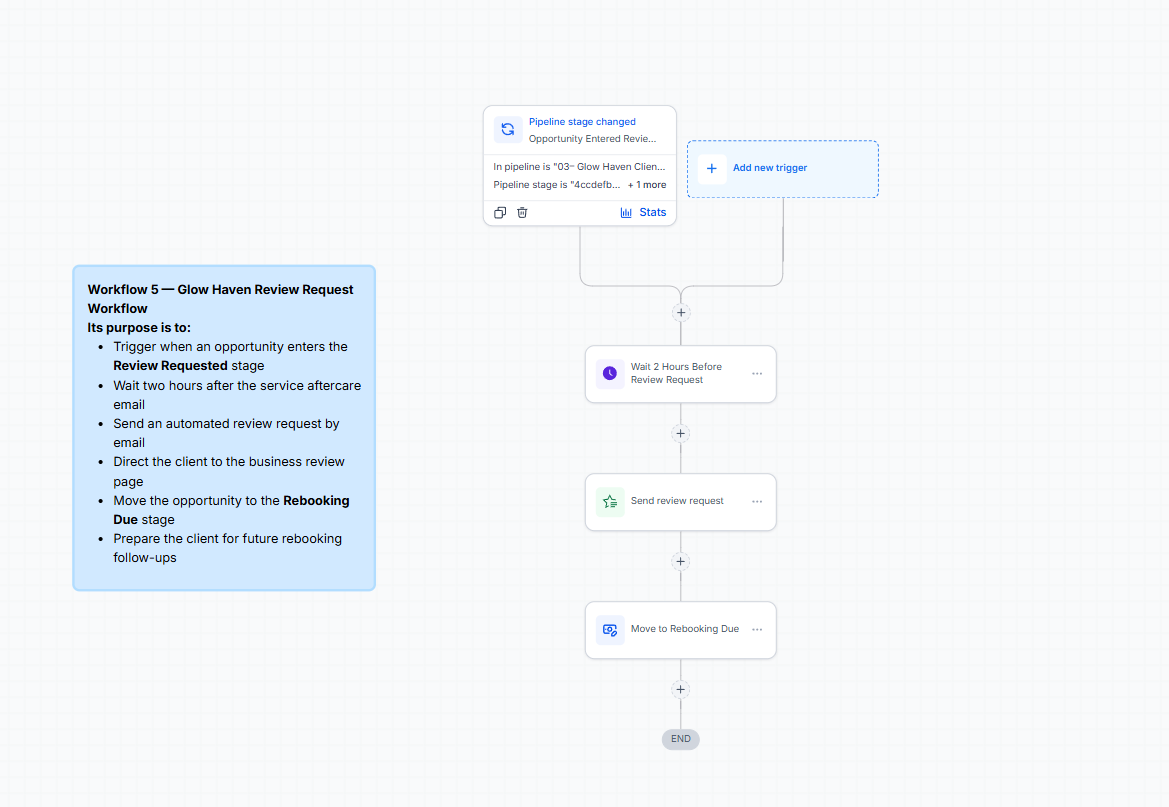Duplicate the trigger using the copy icon

500,213
